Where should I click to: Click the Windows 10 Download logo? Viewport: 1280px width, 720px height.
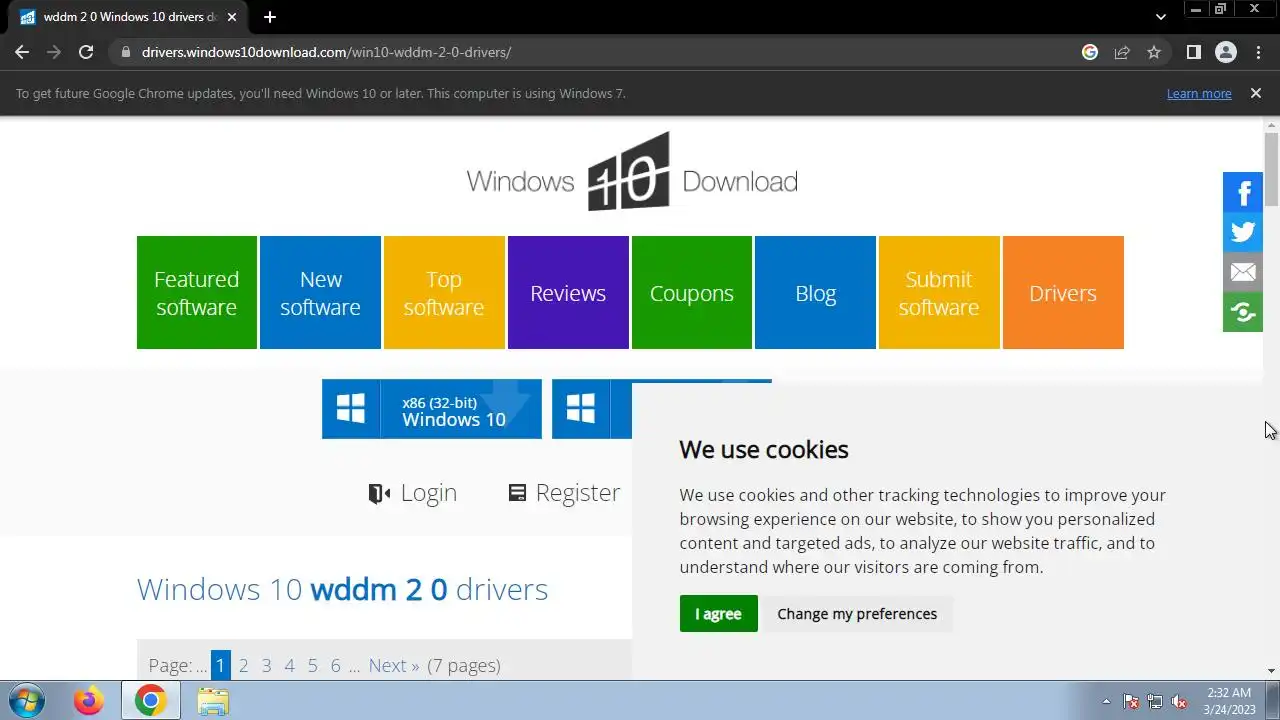point(632,172)
